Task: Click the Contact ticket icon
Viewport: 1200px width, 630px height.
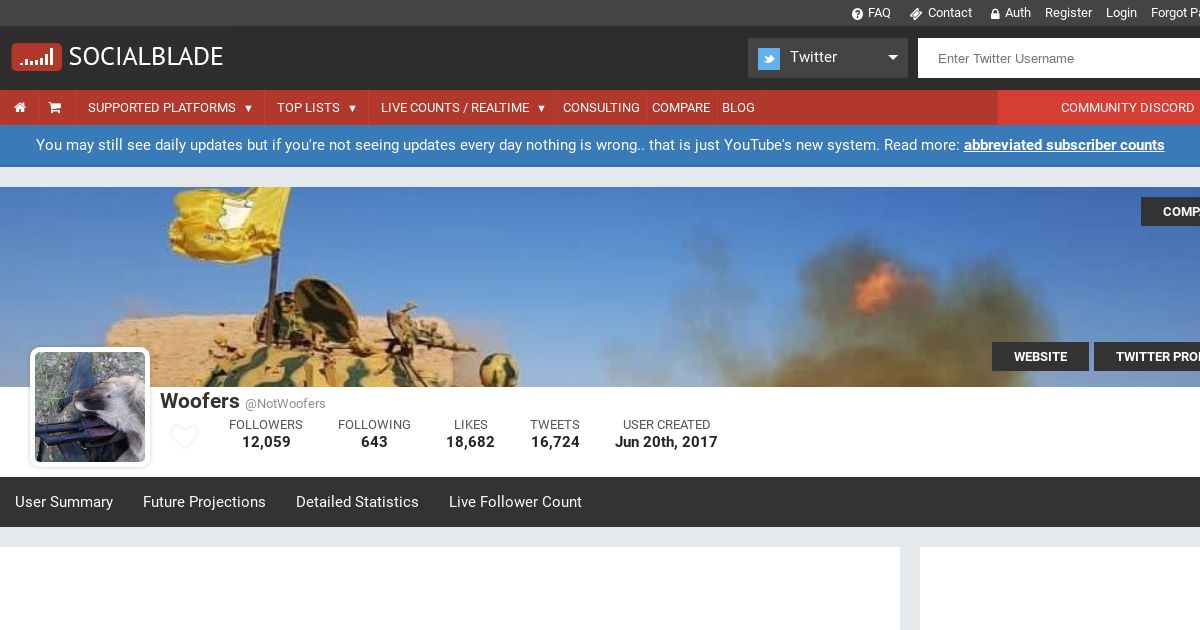Action: 915,14
